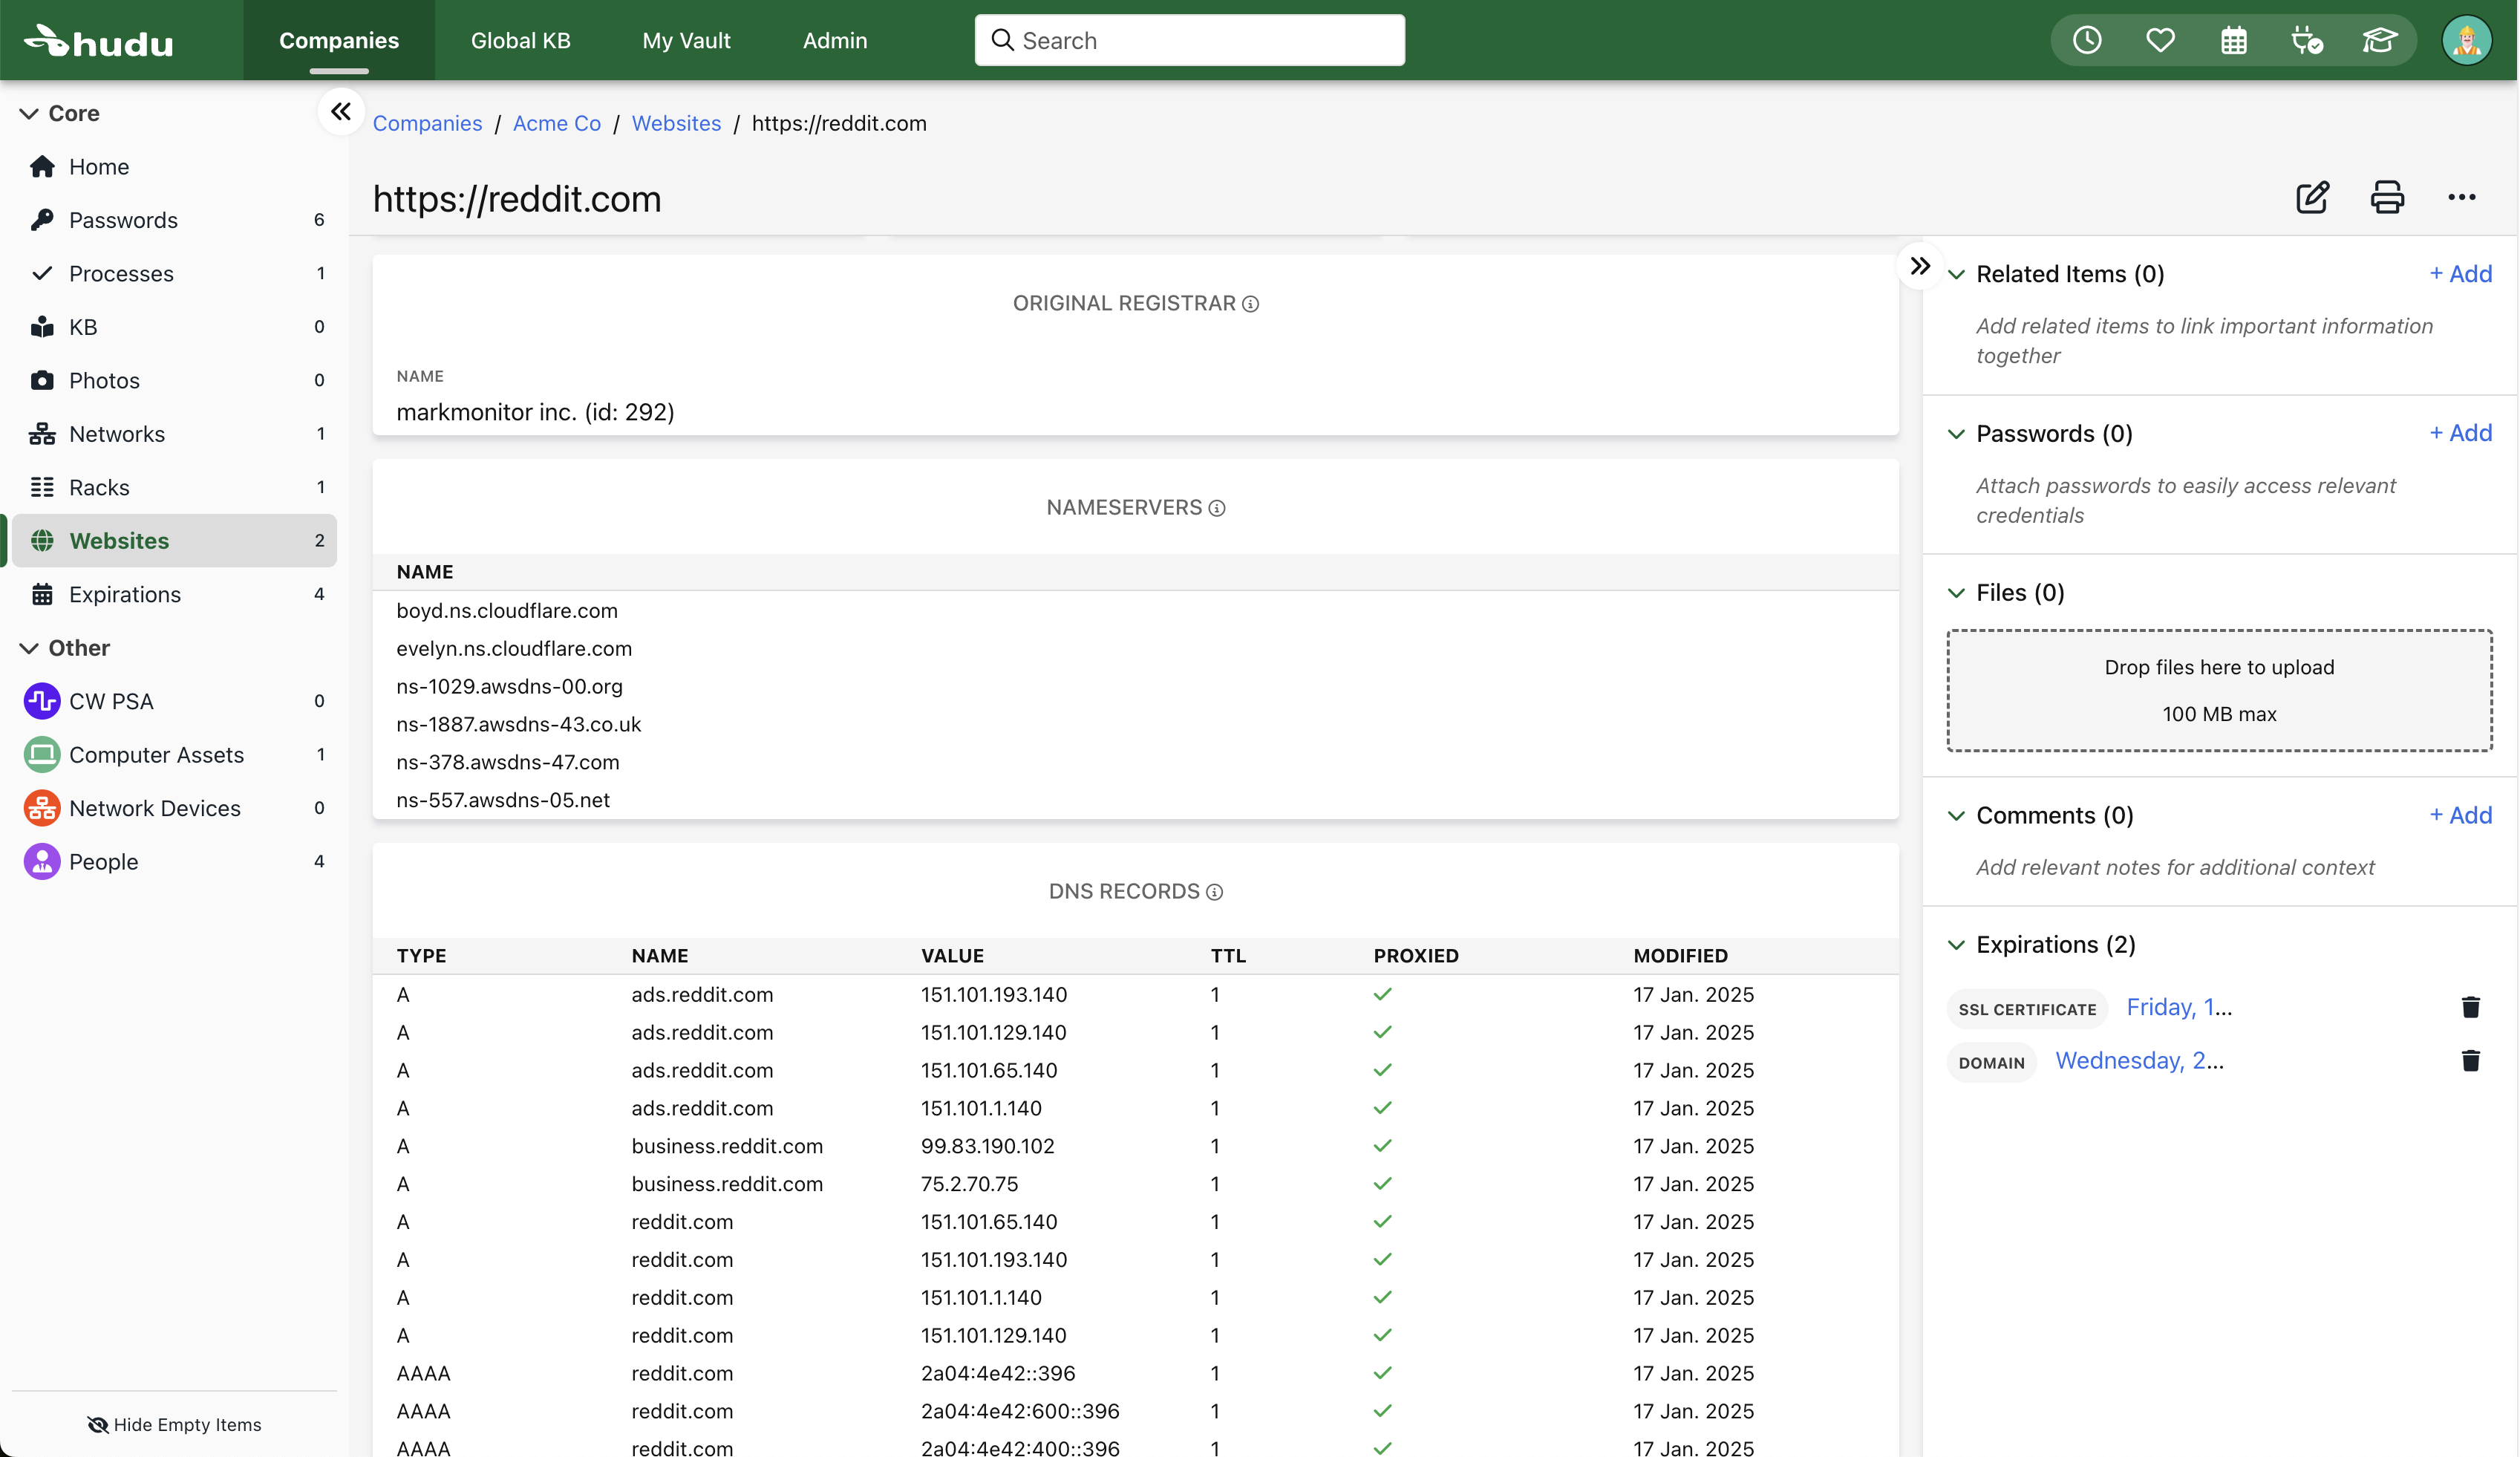
Task: Go to Acme Co breadcrumb link
Action: 556,123
